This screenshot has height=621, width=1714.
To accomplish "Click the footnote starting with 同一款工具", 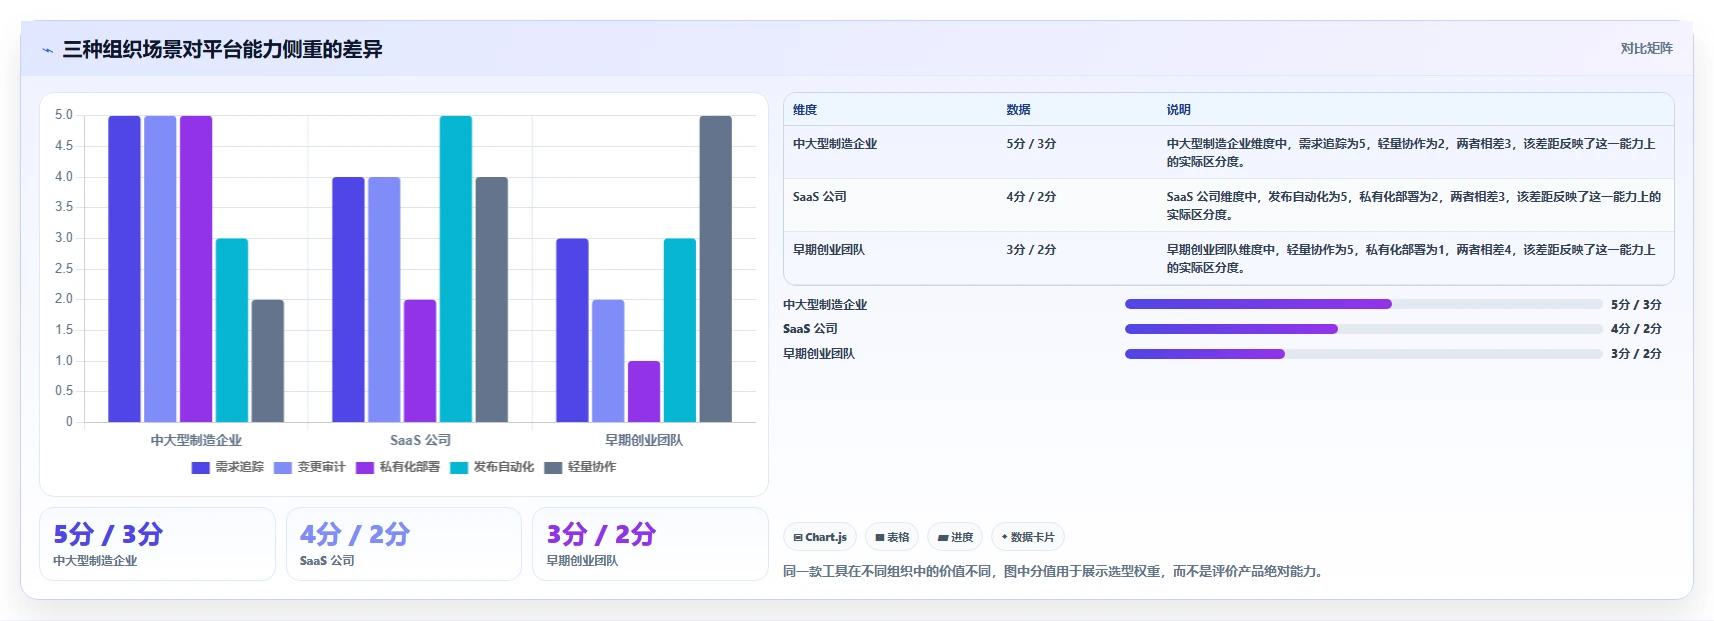I will coord(1056,572).
